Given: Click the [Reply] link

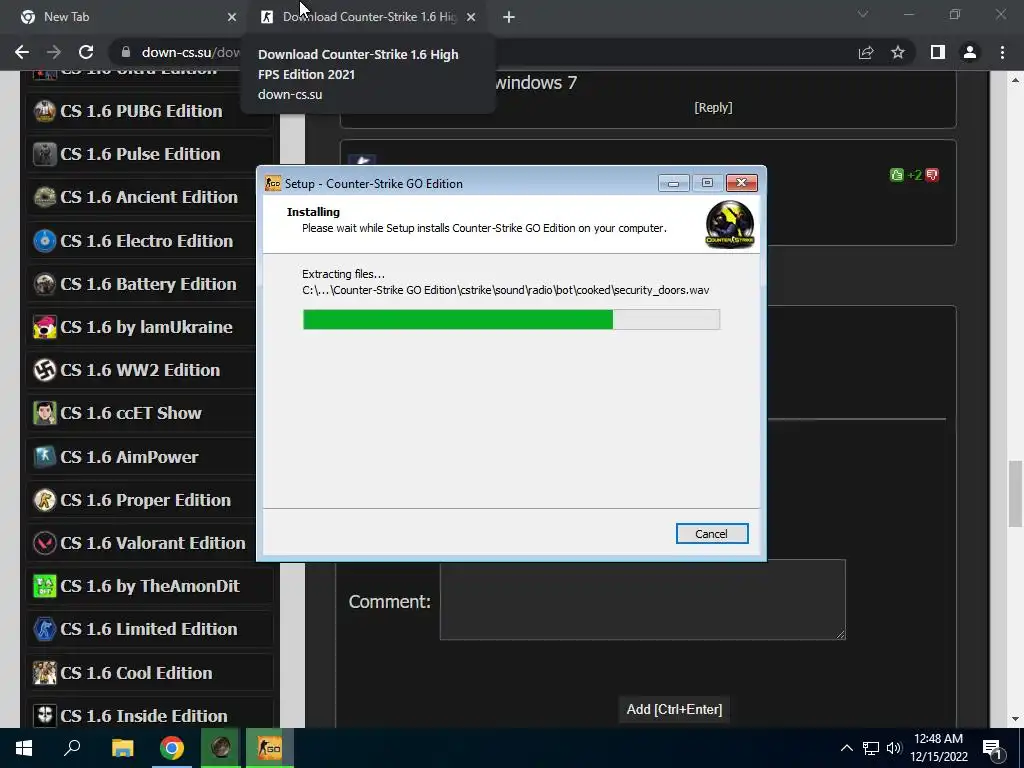Looking at the screenshot, I should coord(713,108).
